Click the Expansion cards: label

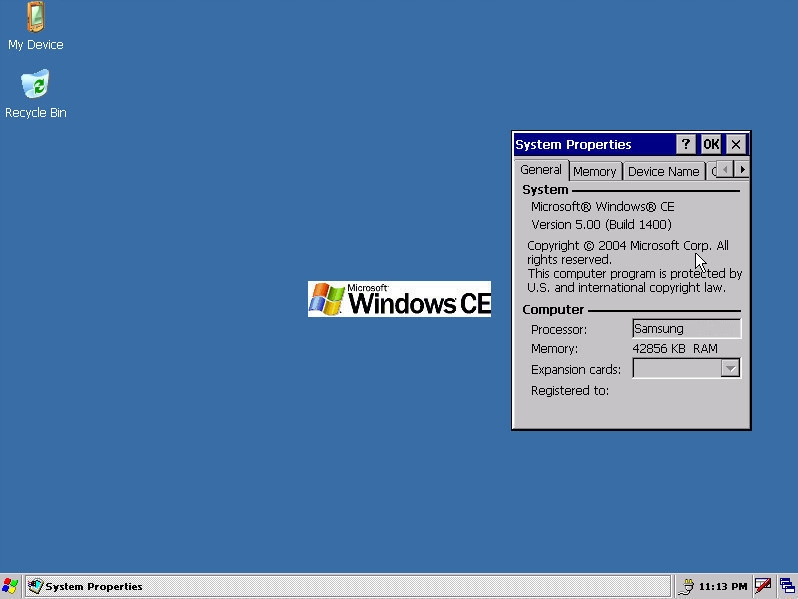(576, 369)
